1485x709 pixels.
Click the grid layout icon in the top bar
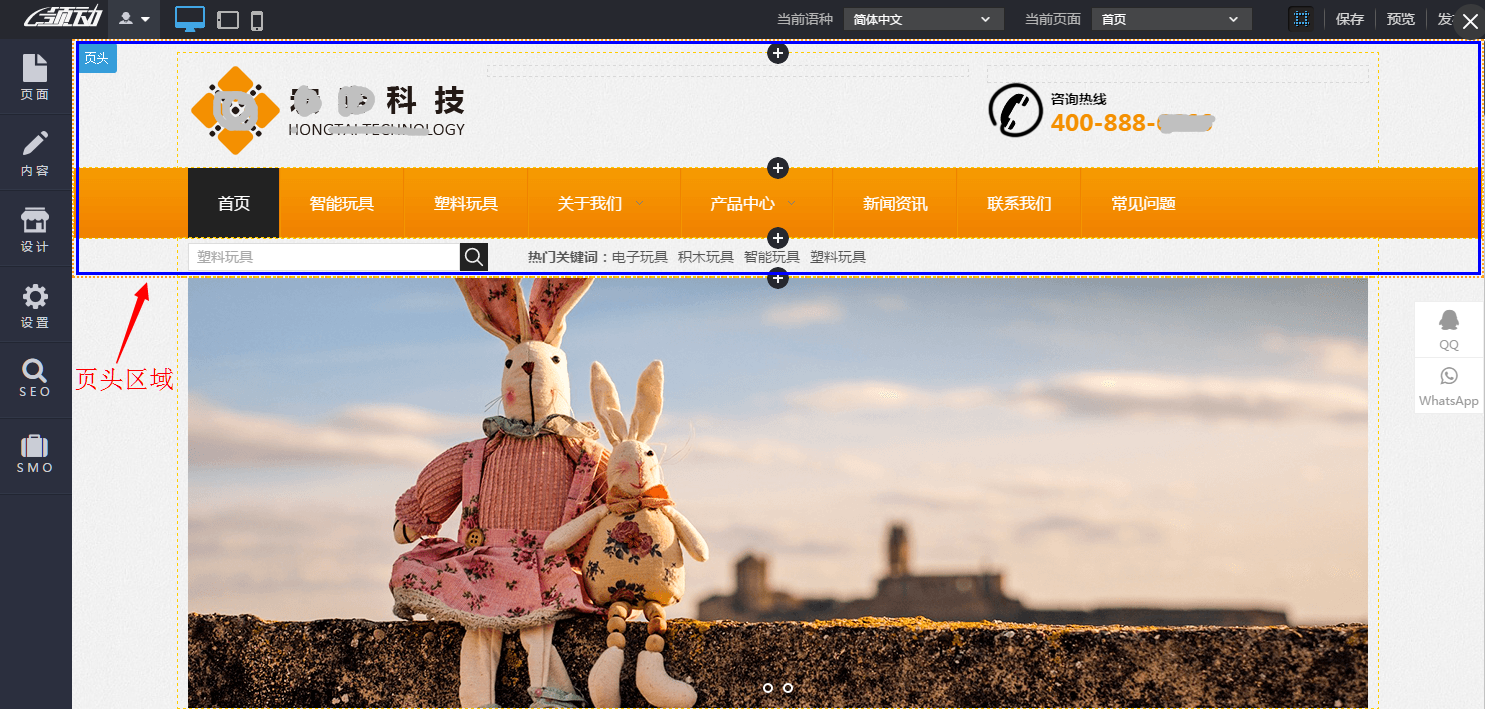(1301, 18)
